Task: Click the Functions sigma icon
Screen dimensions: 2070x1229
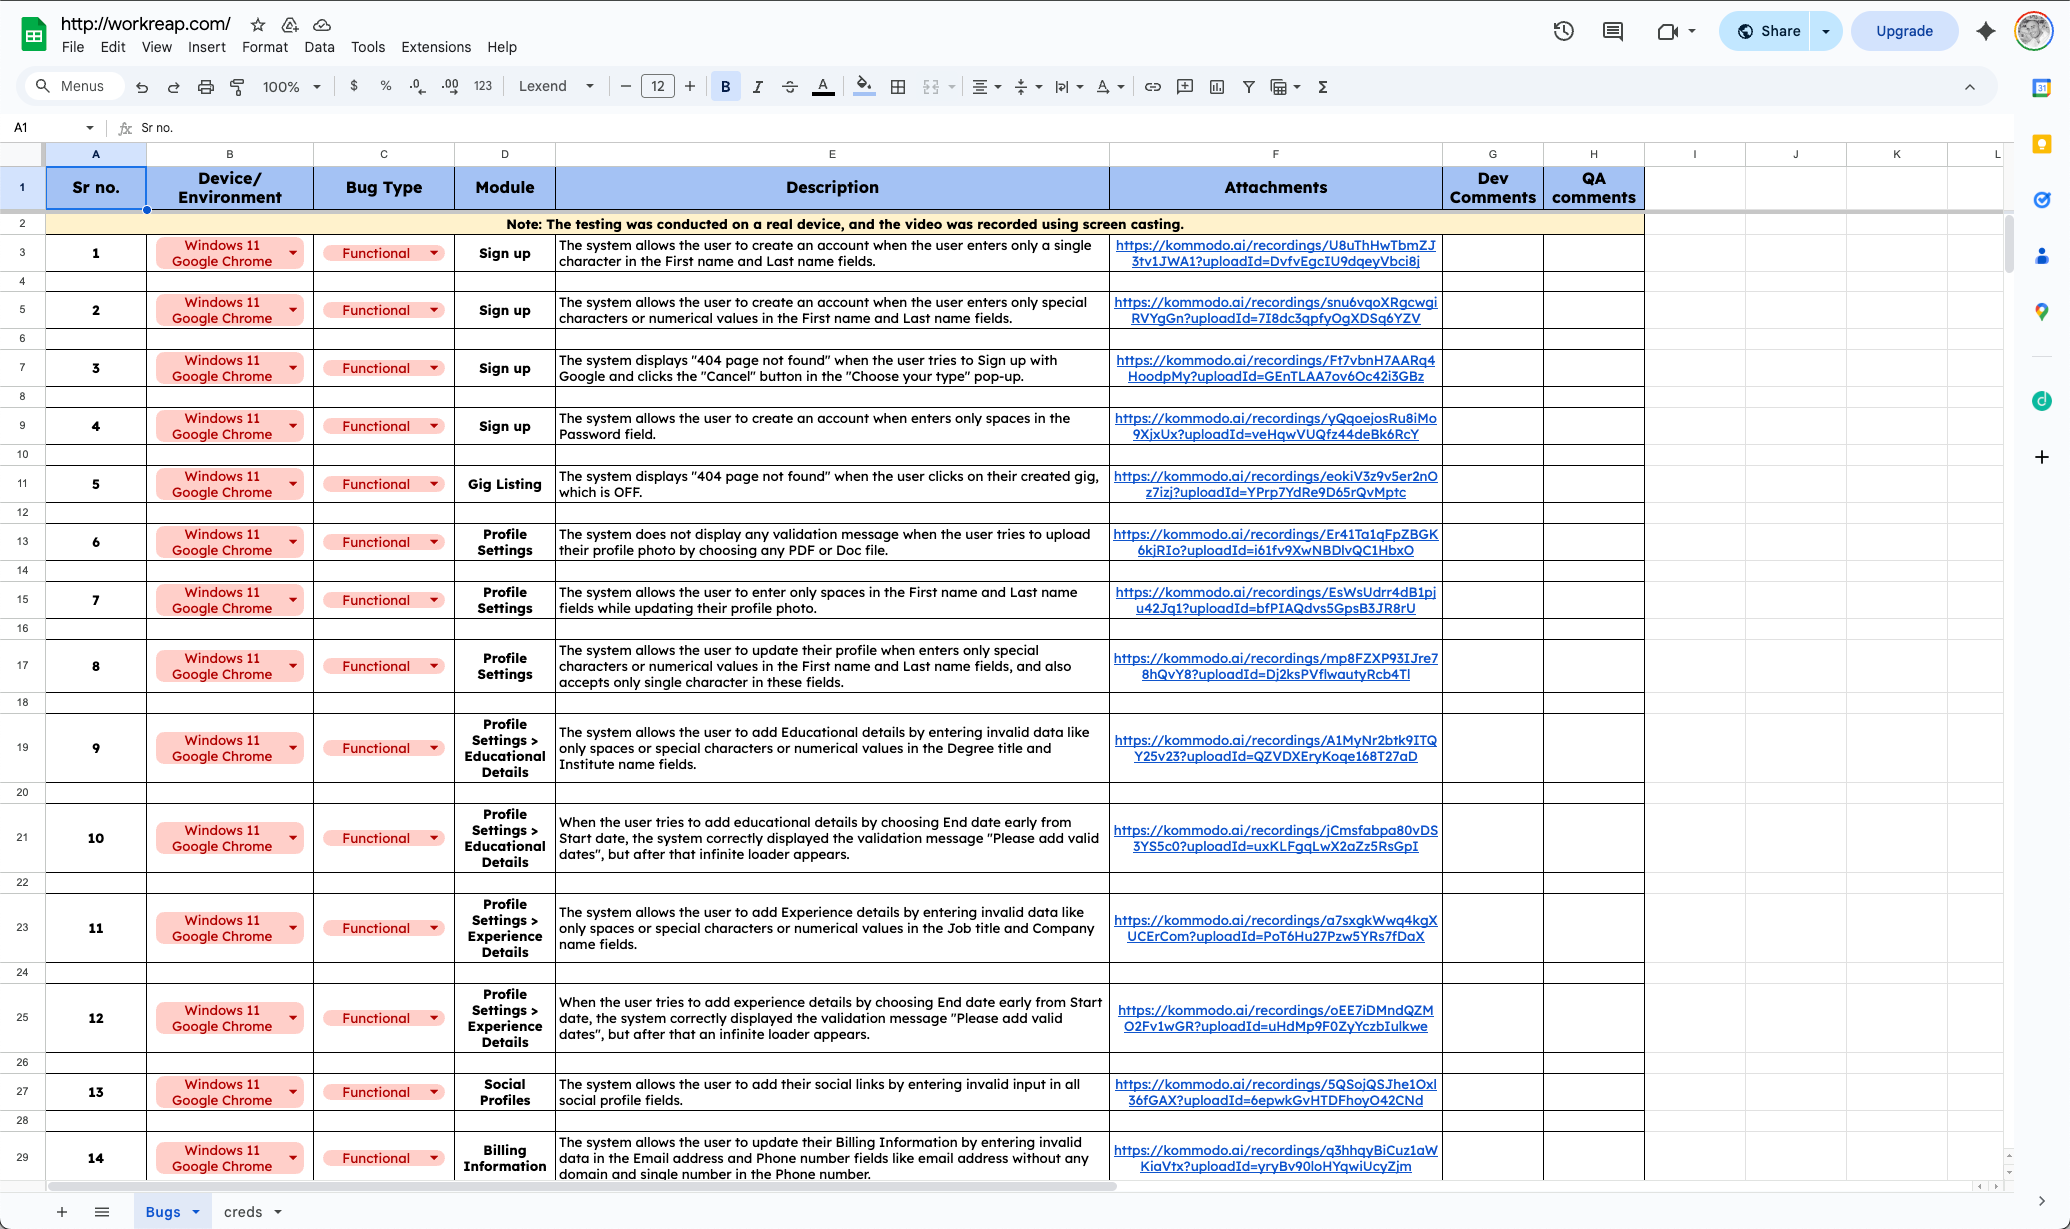Action: (x=1322, y=87)
